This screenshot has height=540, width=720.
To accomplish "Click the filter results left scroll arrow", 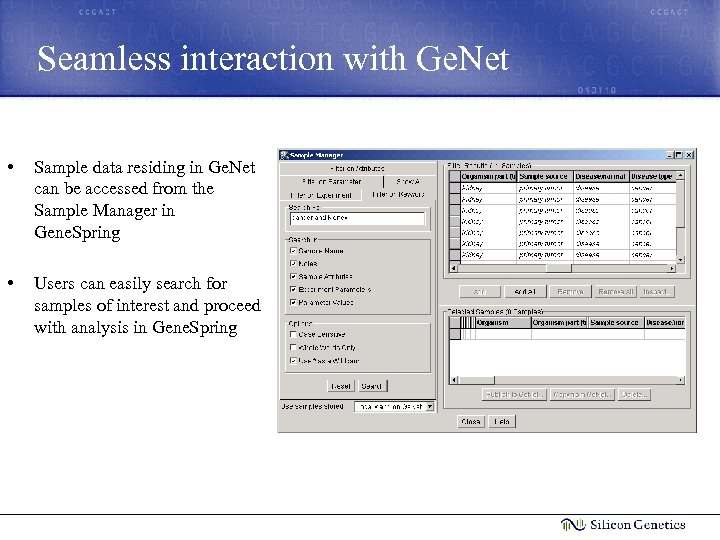I will [454, 268].
